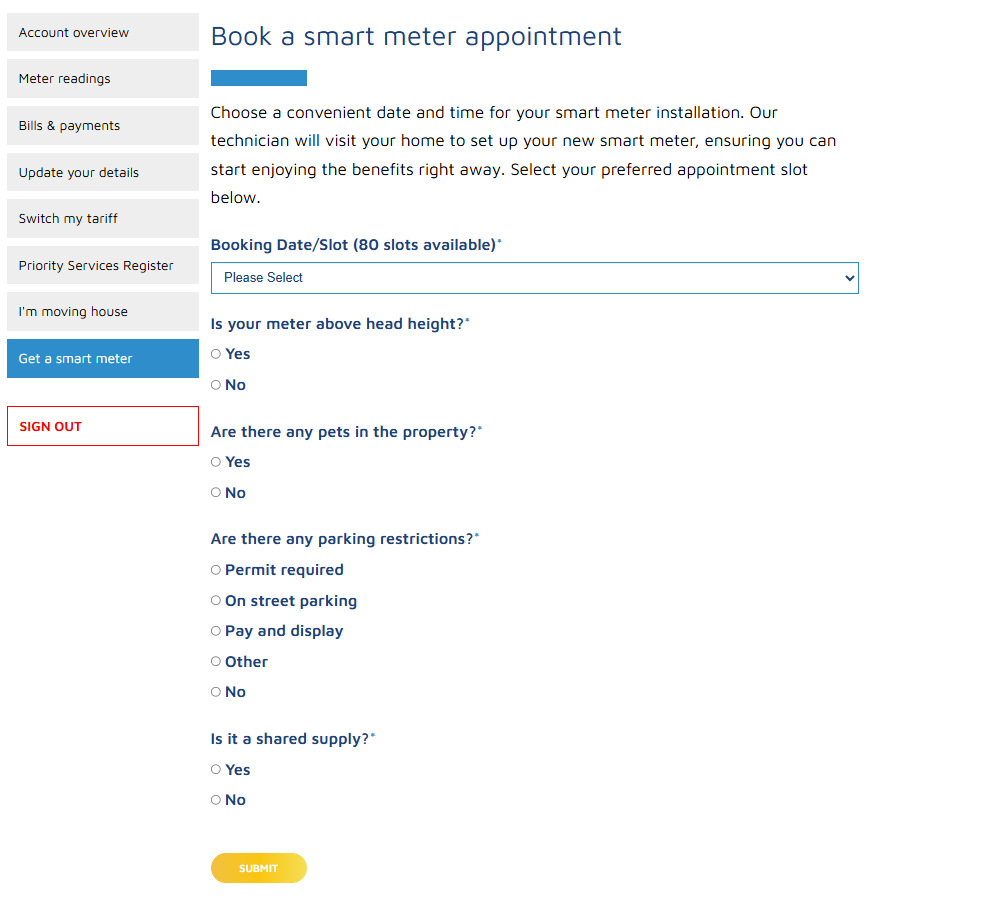
Task: Click the blue progress bar under heading
Action: point(259,78)
